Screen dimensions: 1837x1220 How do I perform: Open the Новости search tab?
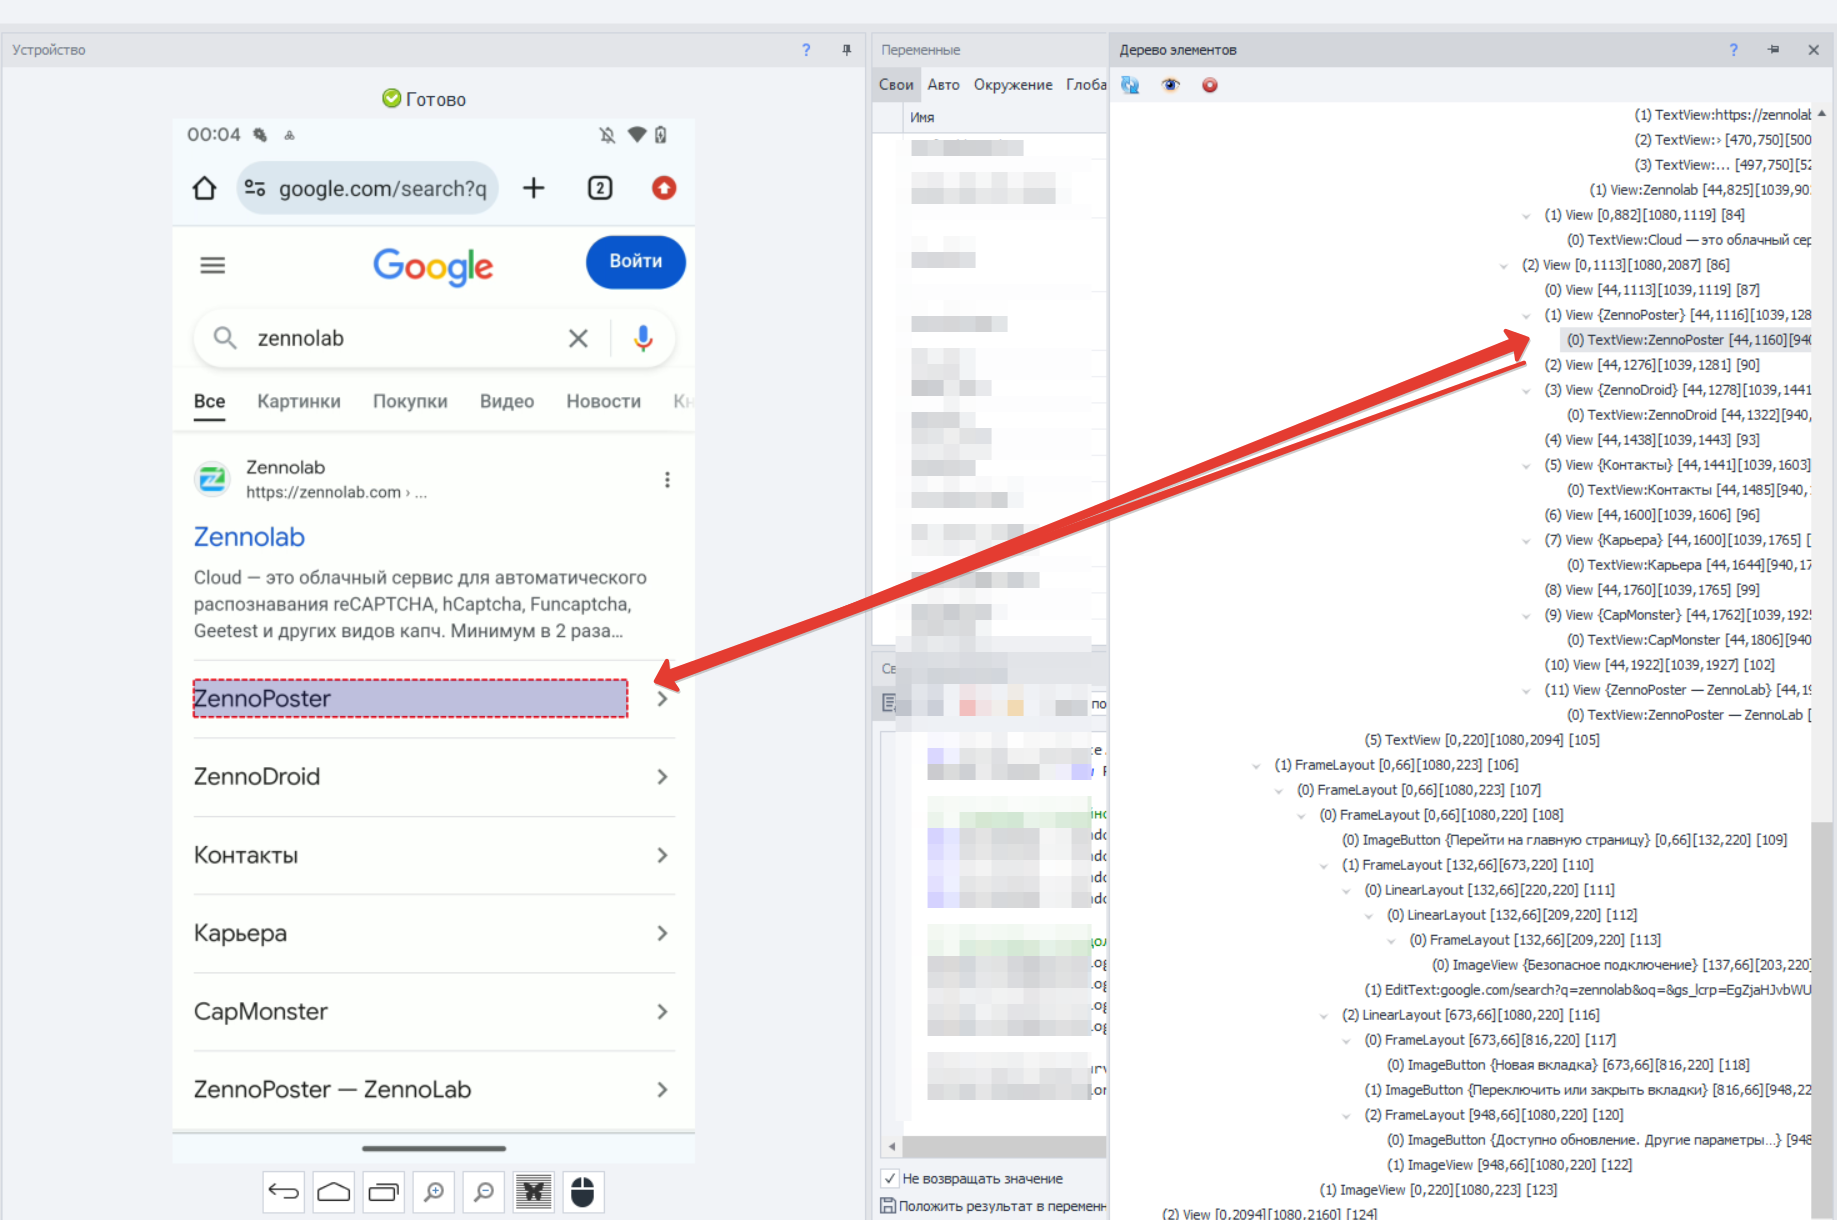click(x=604, y=401)
